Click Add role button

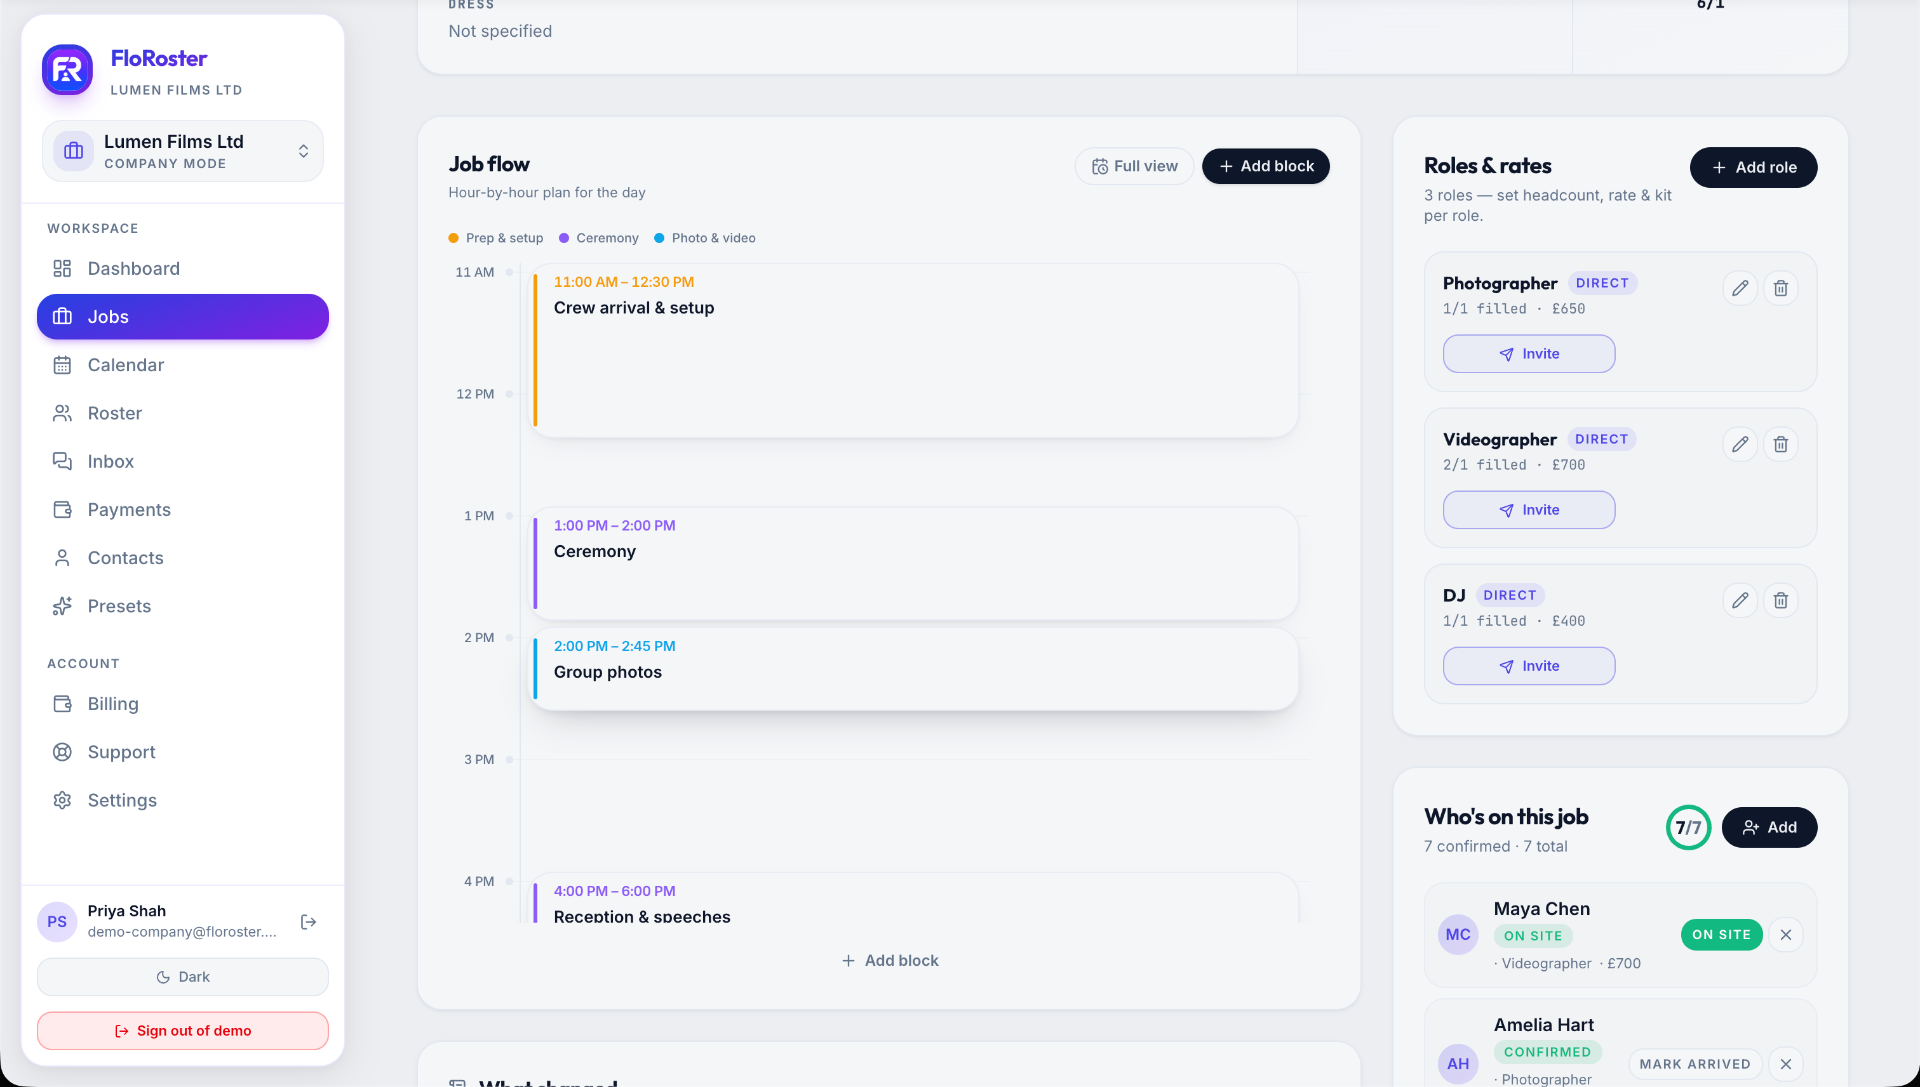pos(1753,167)
